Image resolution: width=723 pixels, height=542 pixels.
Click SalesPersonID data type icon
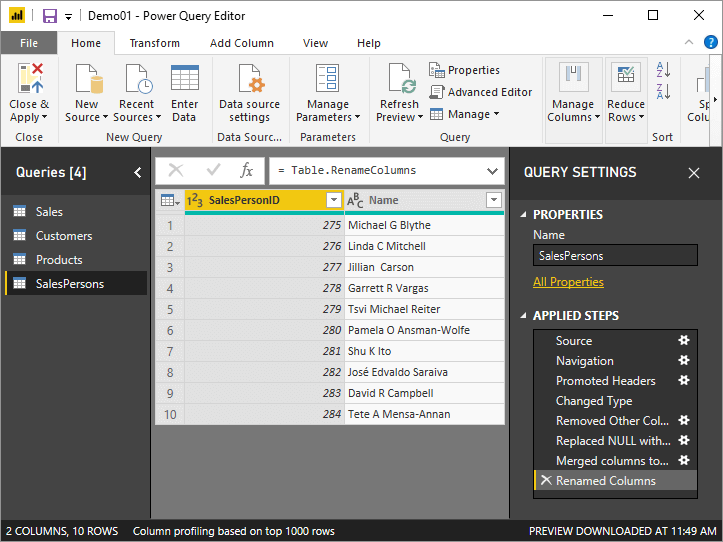[x=195, y=200]
